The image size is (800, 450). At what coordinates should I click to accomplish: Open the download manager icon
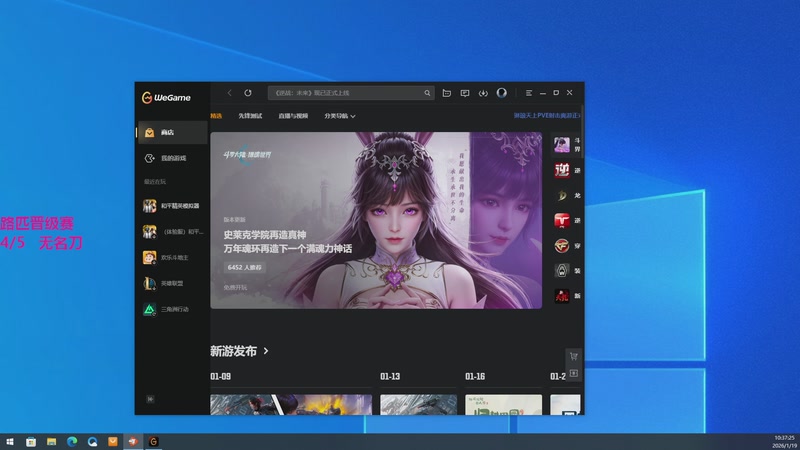coord(483,93)
